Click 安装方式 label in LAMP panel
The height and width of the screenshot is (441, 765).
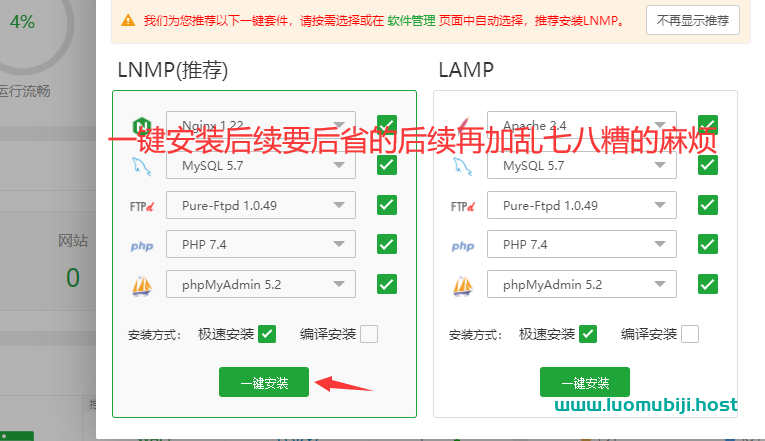coord(475,335)
